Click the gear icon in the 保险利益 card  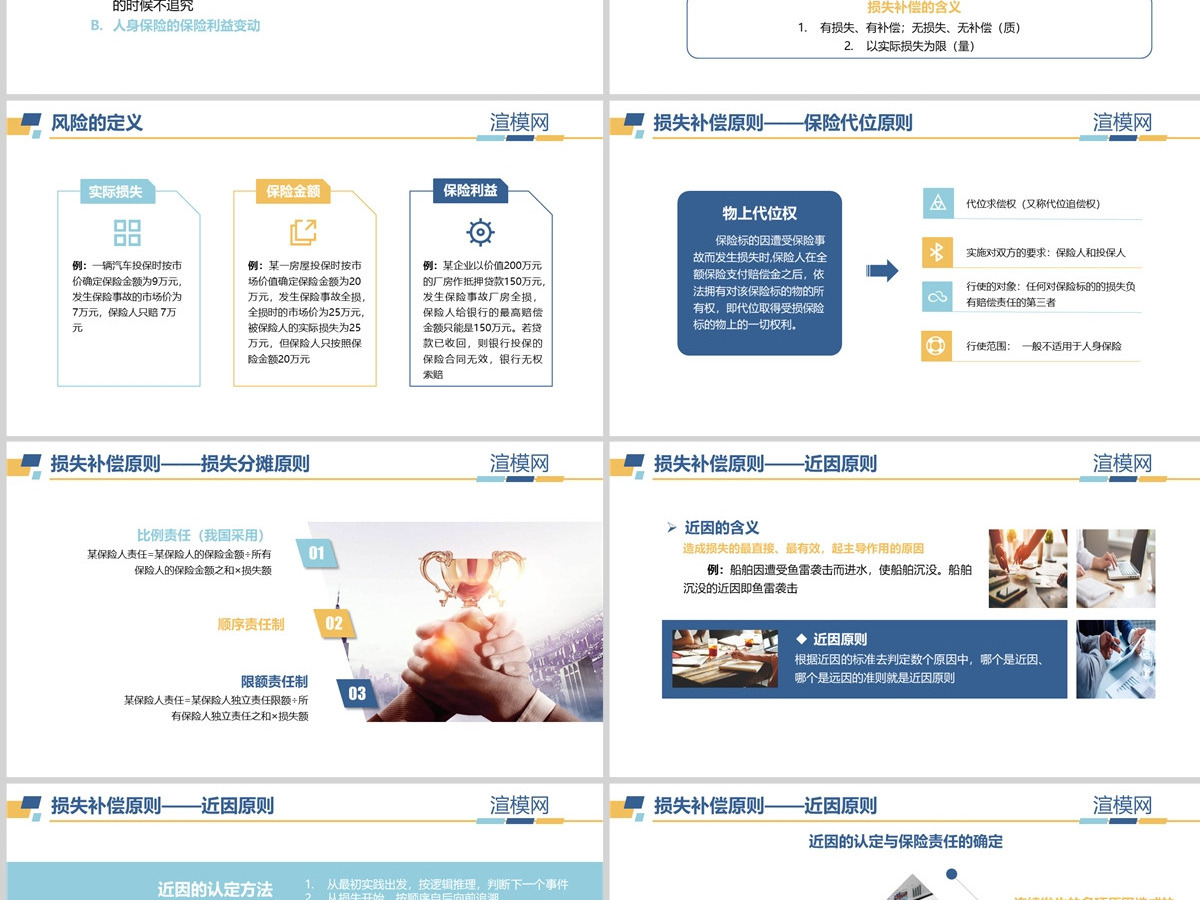point(481,233)
